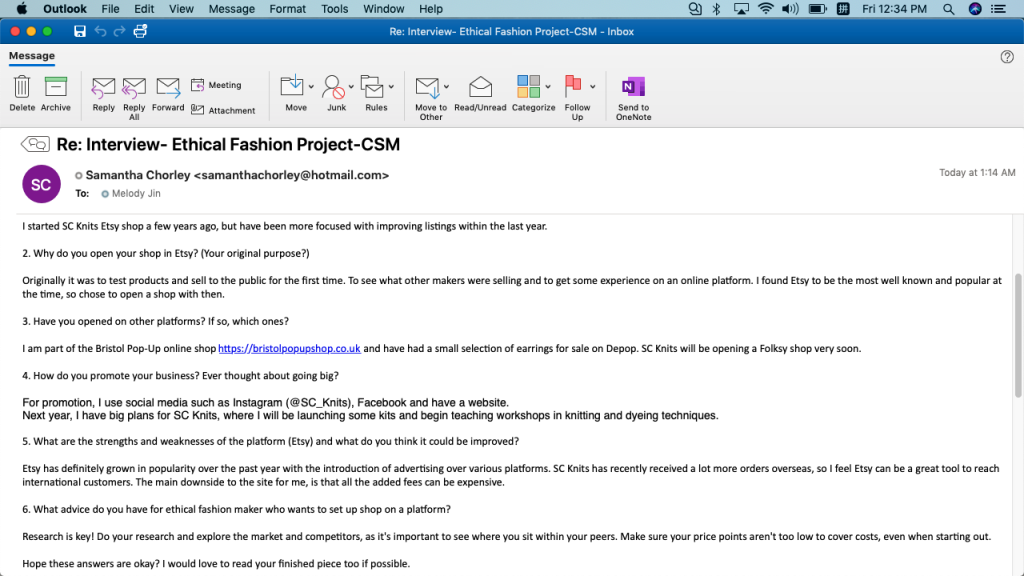Open the Help menu
Viewport: 1024px width, 576px height.
(430, 9)
